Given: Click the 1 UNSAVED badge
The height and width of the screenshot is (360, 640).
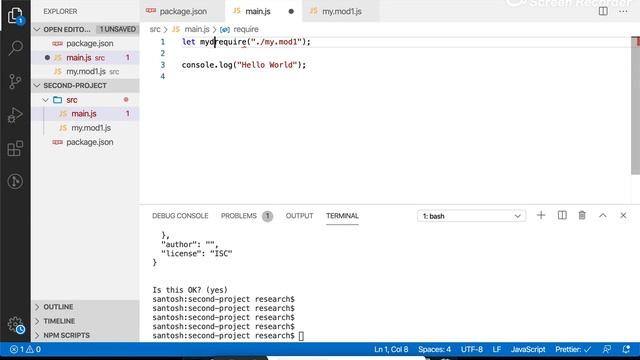Looking at the screenshot, I should coord(118,29).
